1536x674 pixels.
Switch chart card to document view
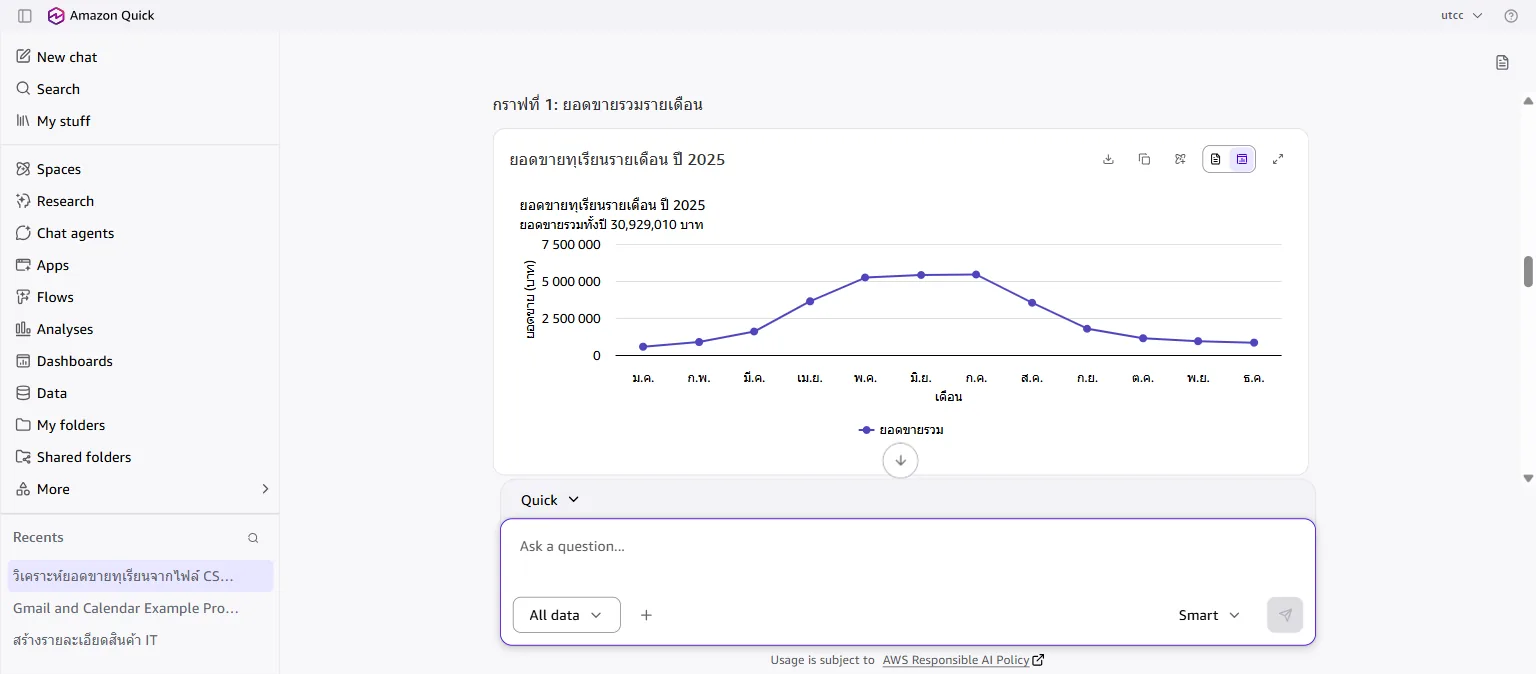(x=1216, y=159)
